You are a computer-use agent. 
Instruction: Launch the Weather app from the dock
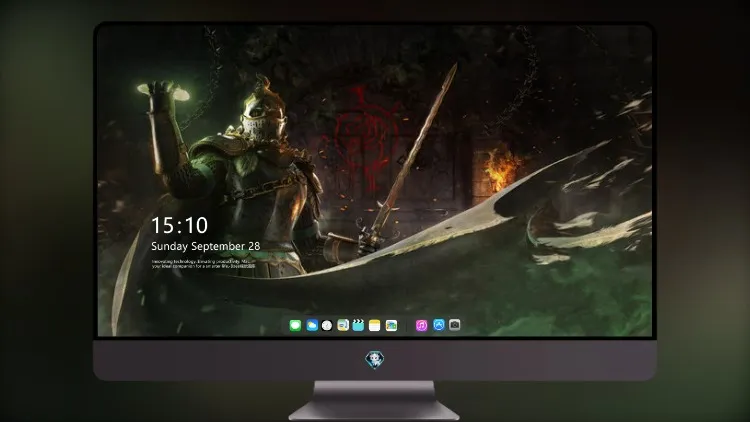[312, 325]
